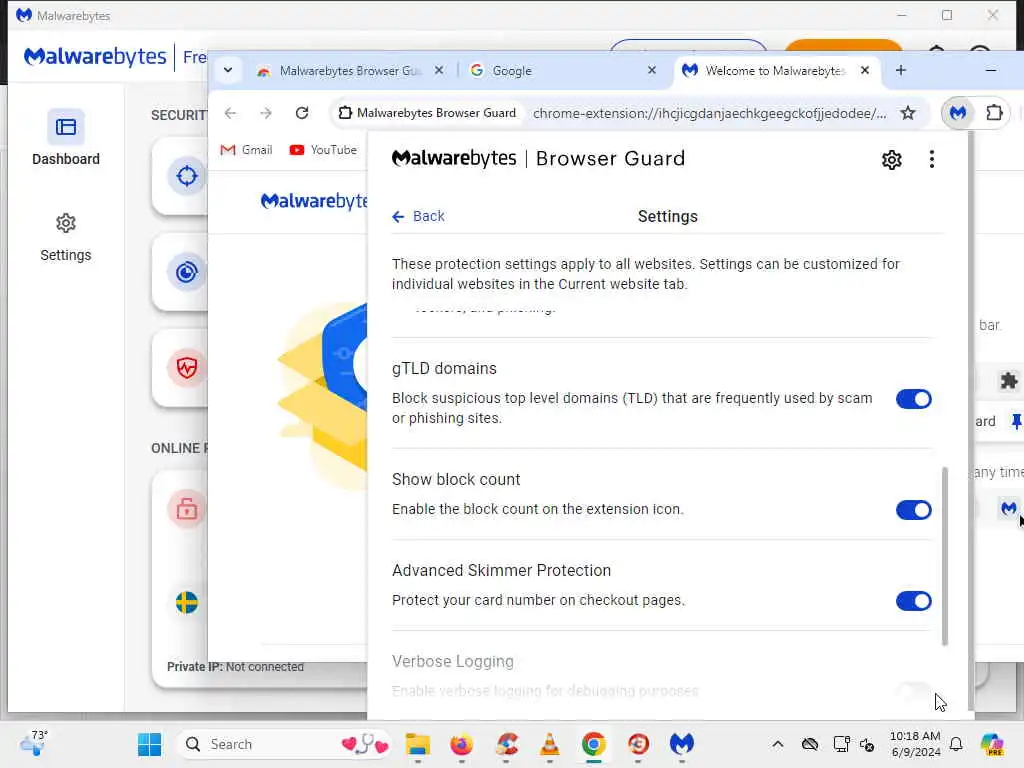The width and height of the screenshot is (1024, 768).
Task: Click the Malwarebytes logo in app header
Action: tap(95, 57)
